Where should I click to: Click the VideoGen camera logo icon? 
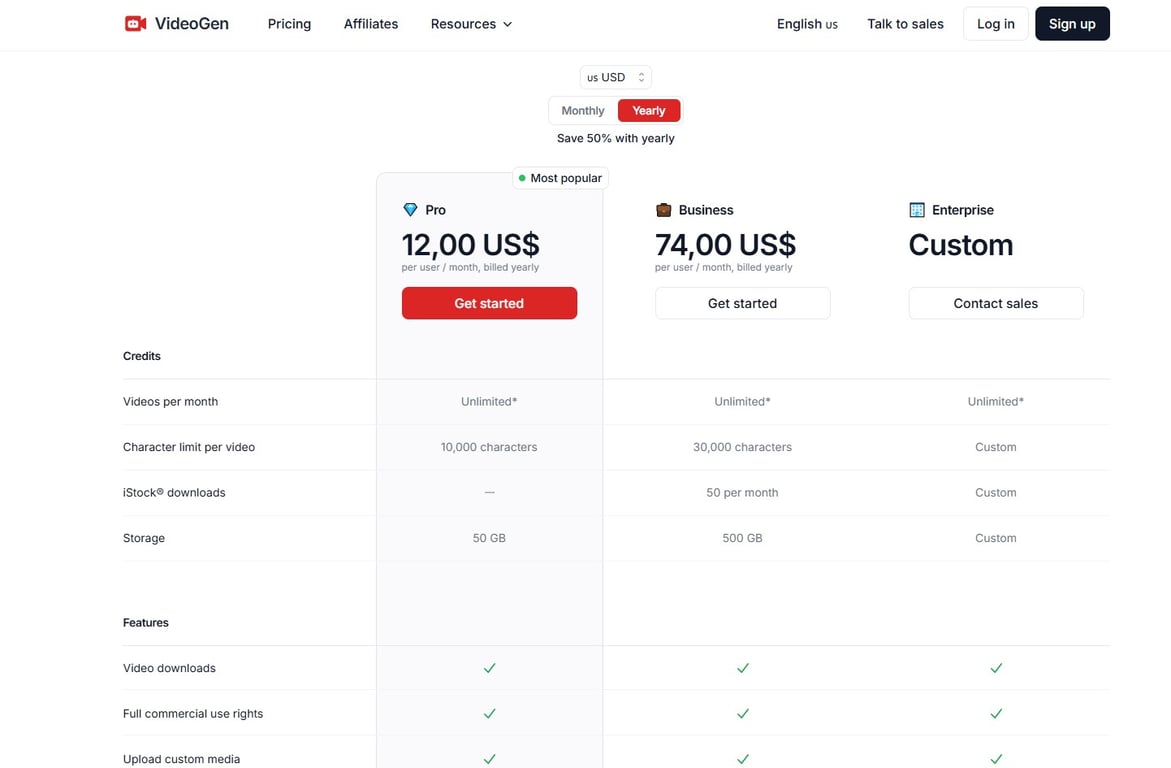point(135,24)
